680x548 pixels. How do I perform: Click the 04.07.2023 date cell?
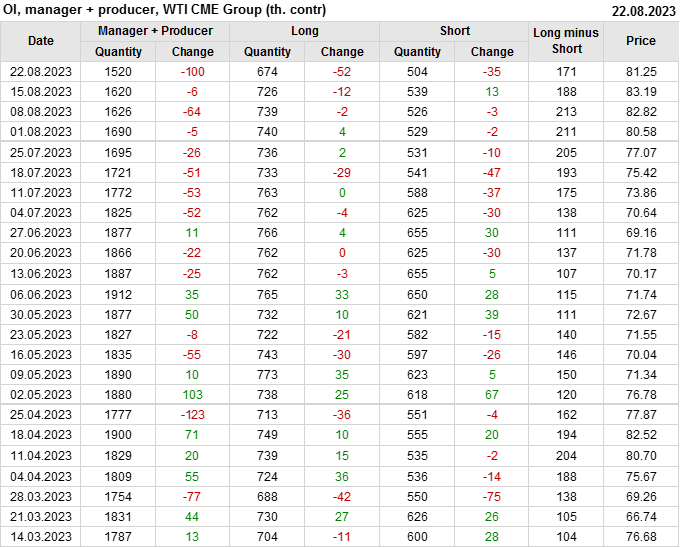click(x=41, y=213)
